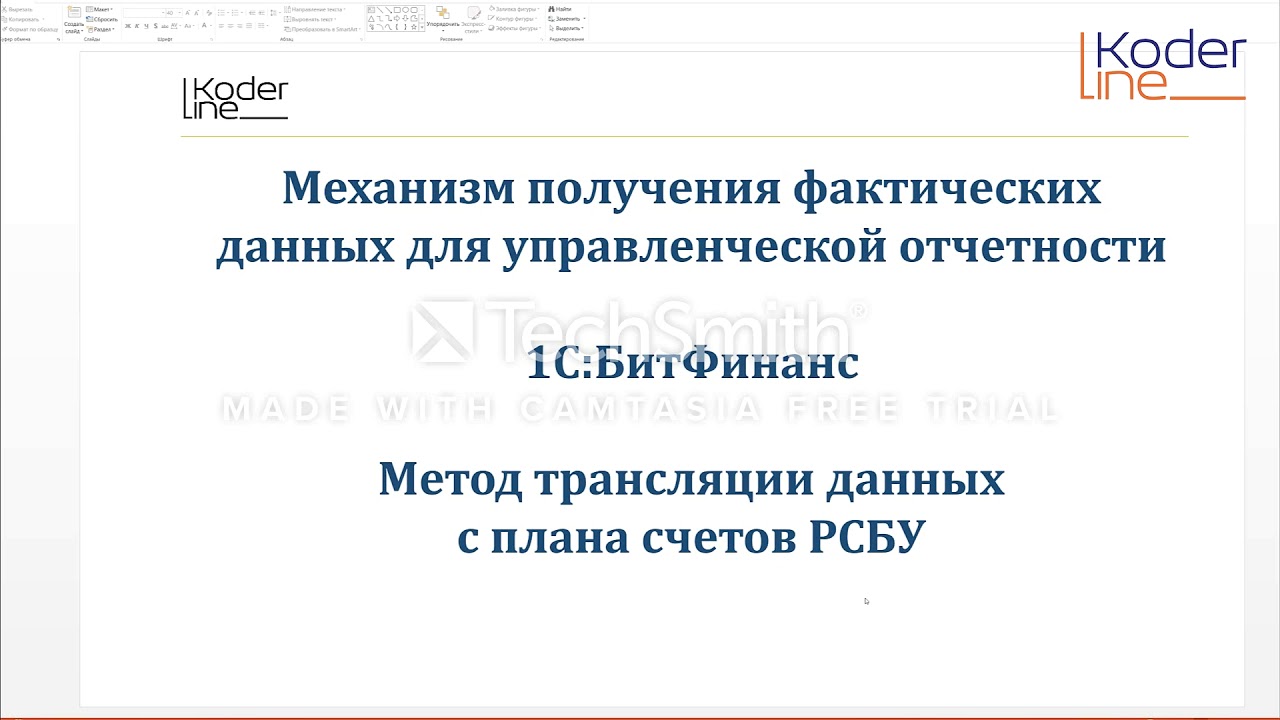
Task: Open change case Aa dropdown
Action: [x=189, y=26]
